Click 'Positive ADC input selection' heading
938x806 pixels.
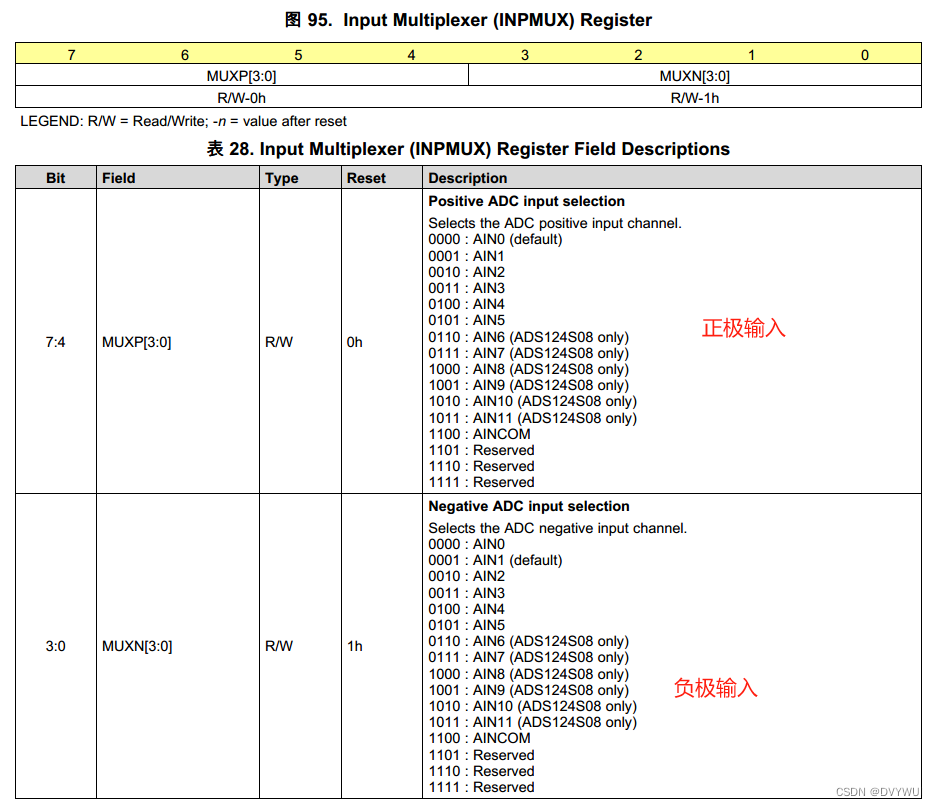(x=526, y=202)
